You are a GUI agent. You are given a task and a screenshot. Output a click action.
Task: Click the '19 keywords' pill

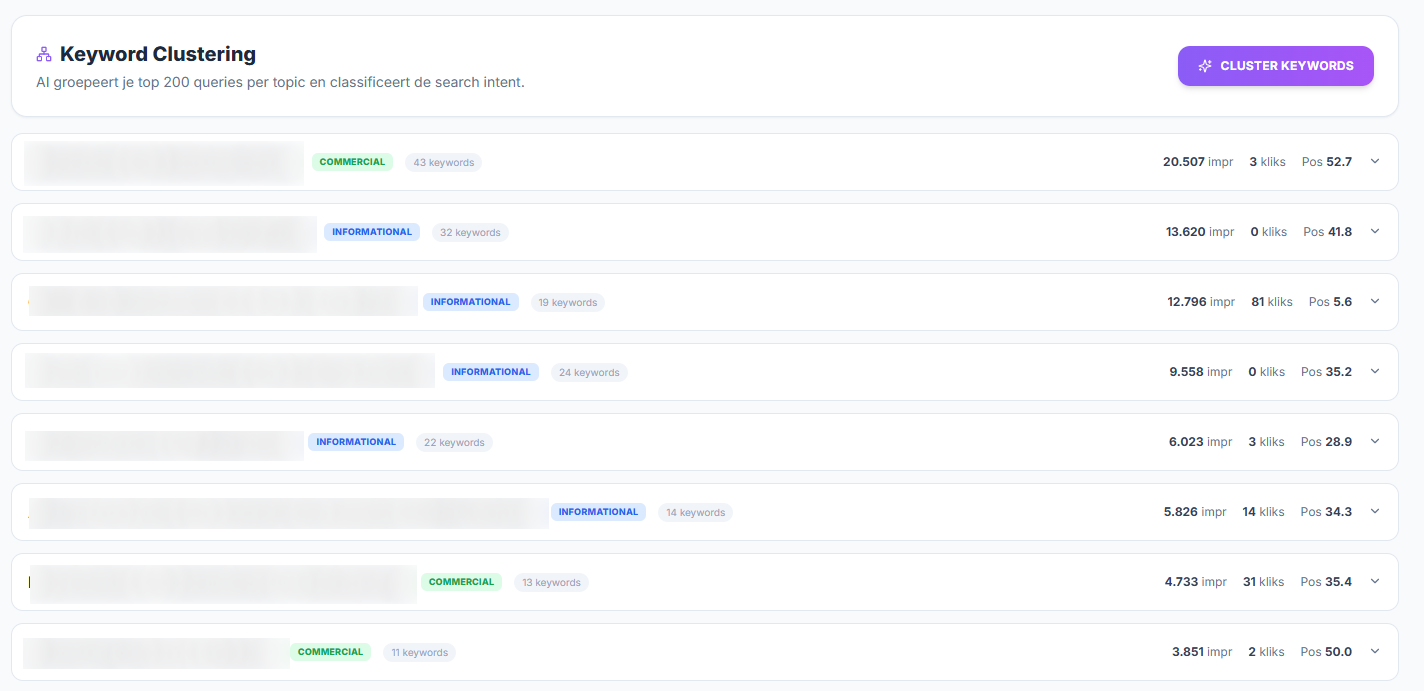click(567, 302)
